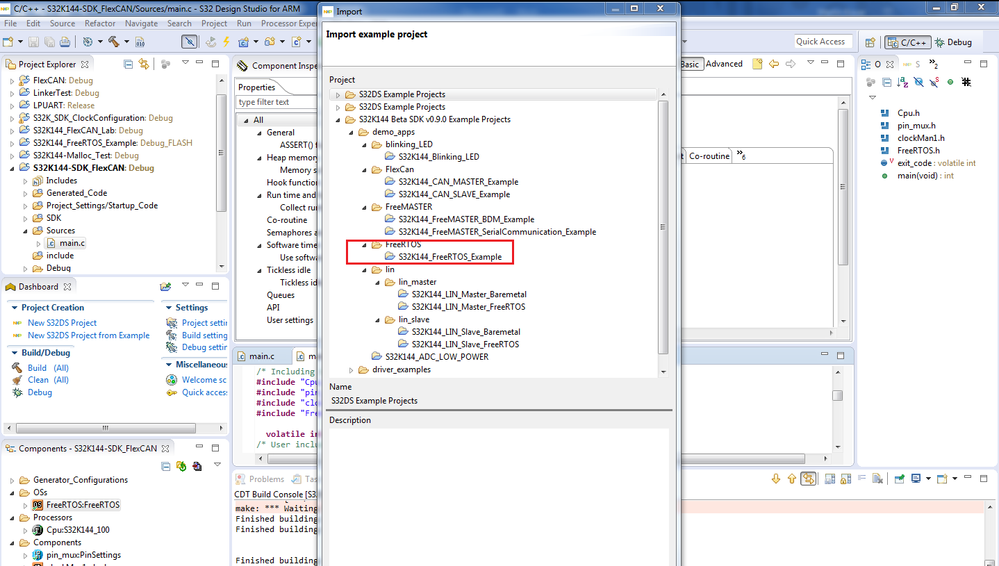This screenshot has width=999, height=566.
Task: Click Sort alphabetically icon in Outline view
Action: tap(902, 82)
